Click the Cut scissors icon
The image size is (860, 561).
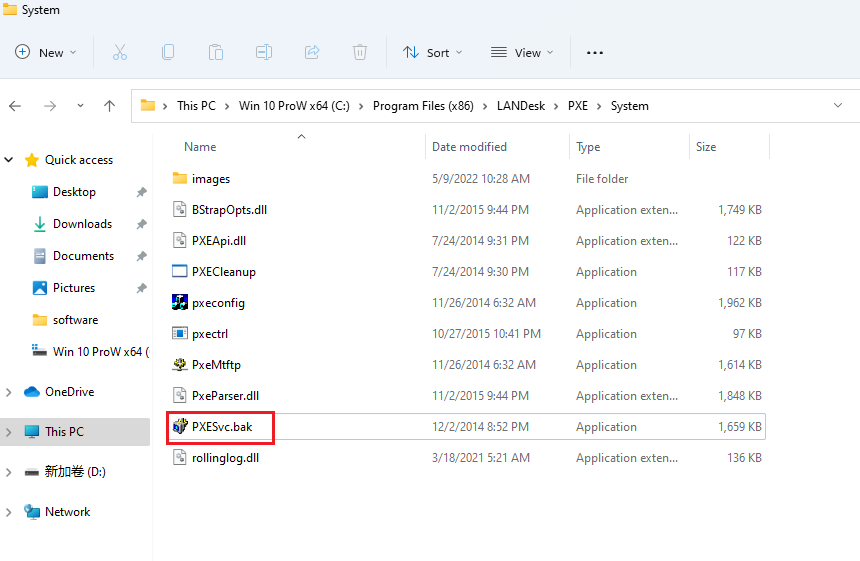tap(120, 53)
